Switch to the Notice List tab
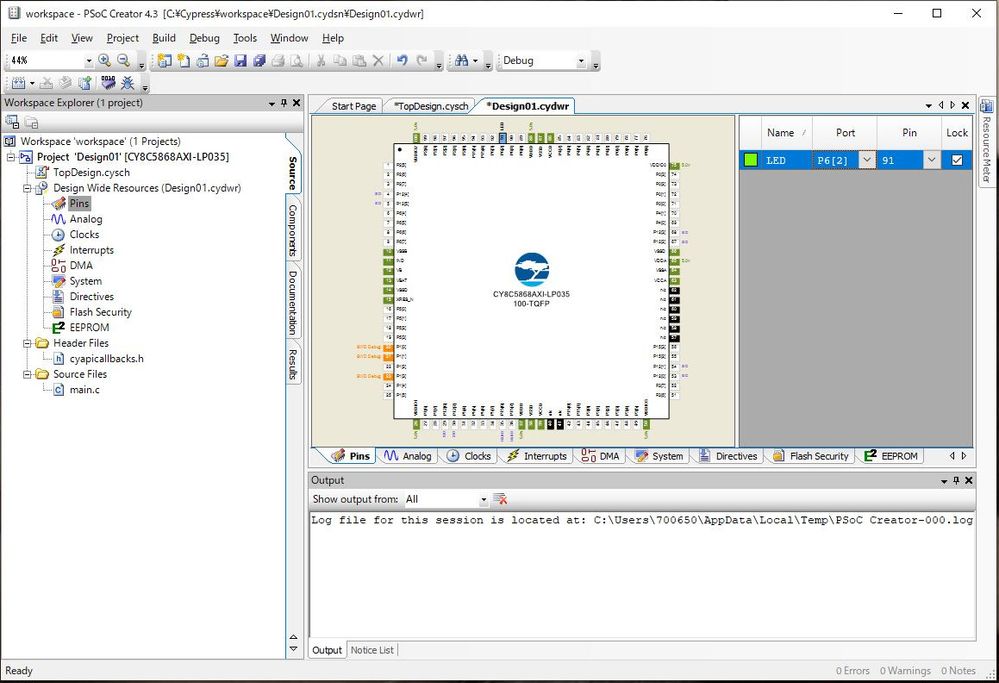Viewport: 999px width, 683px height. coord(372,650)
